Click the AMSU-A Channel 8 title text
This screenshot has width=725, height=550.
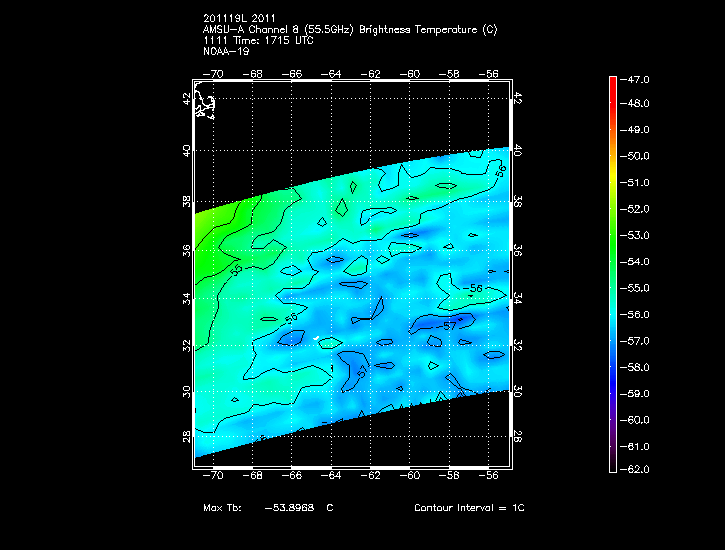click(x=350, y=30)
